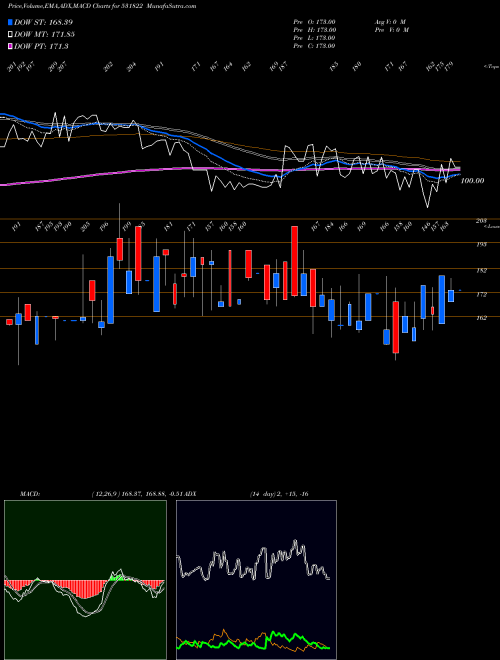Click the tallest red candlestick in price chart
500x660 pixels.
tap(295, 261)
